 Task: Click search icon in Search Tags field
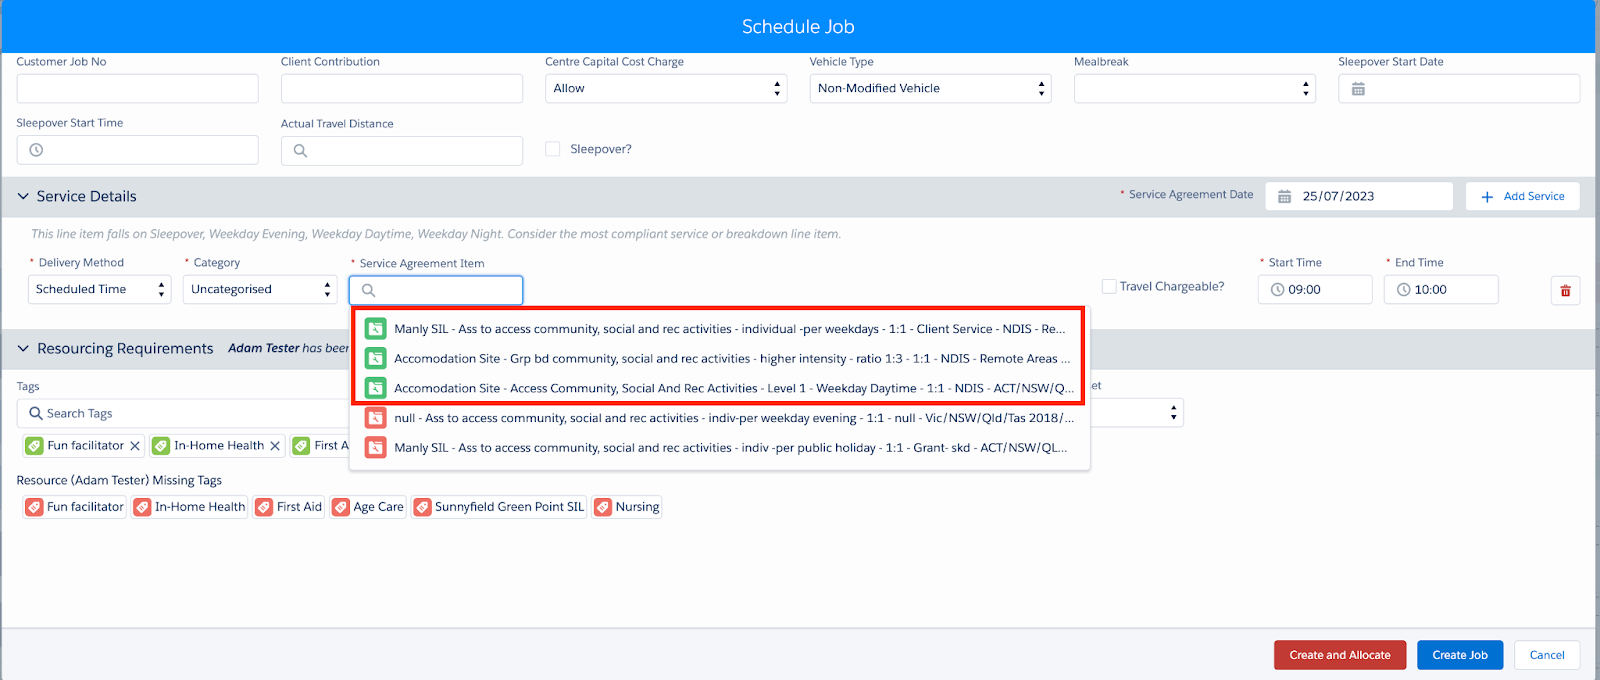click(x=36, y=413)
